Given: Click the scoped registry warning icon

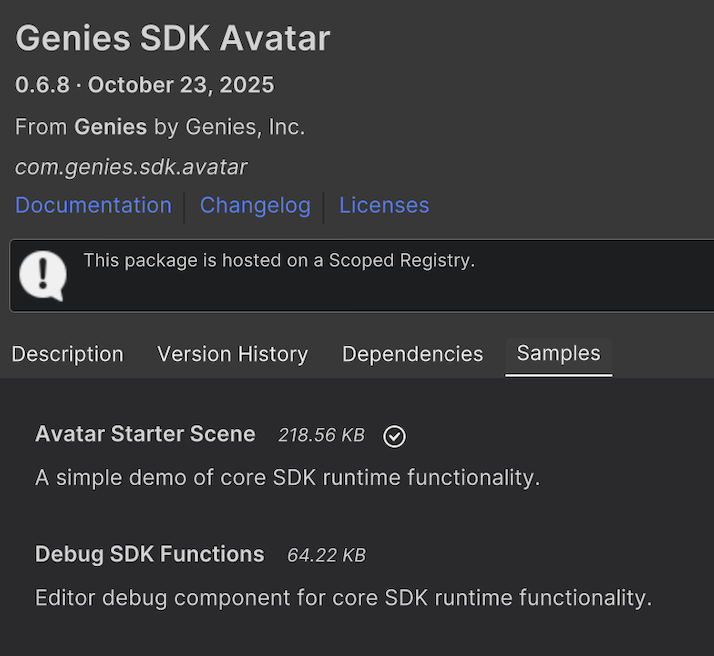Looking at the screenshot, I should pos(43,273).
